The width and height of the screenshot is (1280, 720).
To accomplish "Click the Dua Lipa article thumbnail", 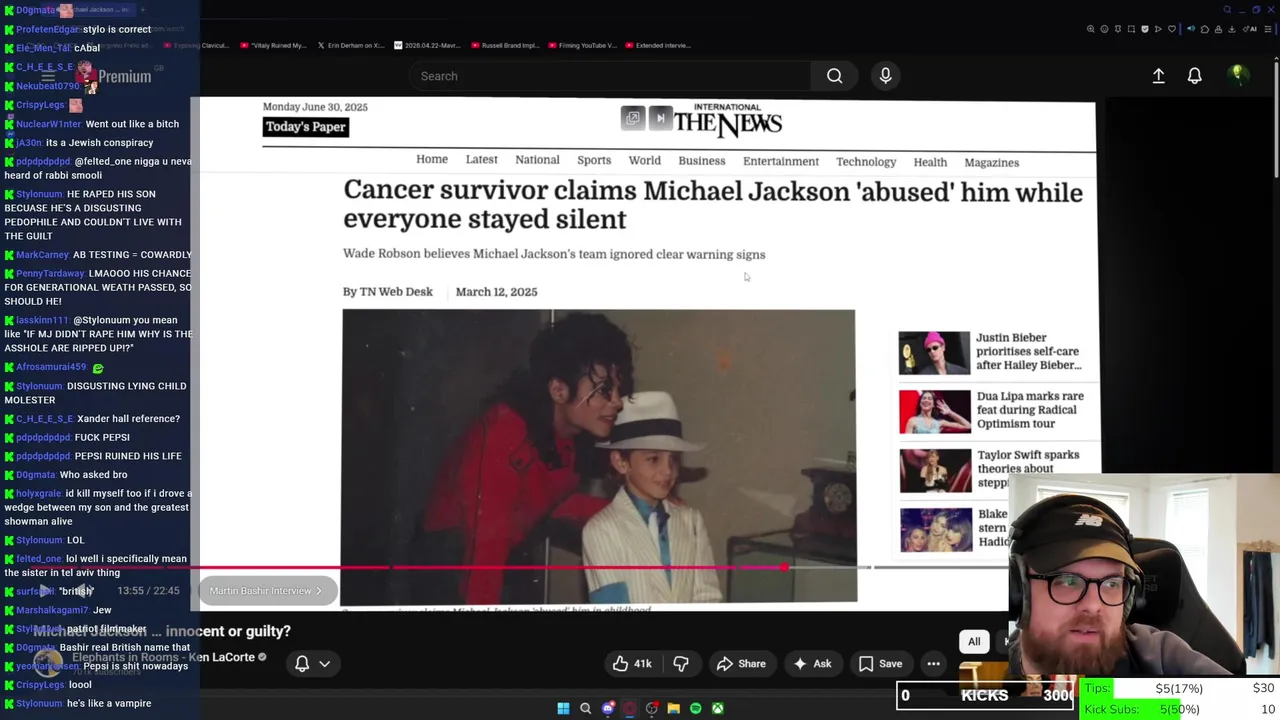I will pos(934,412).
